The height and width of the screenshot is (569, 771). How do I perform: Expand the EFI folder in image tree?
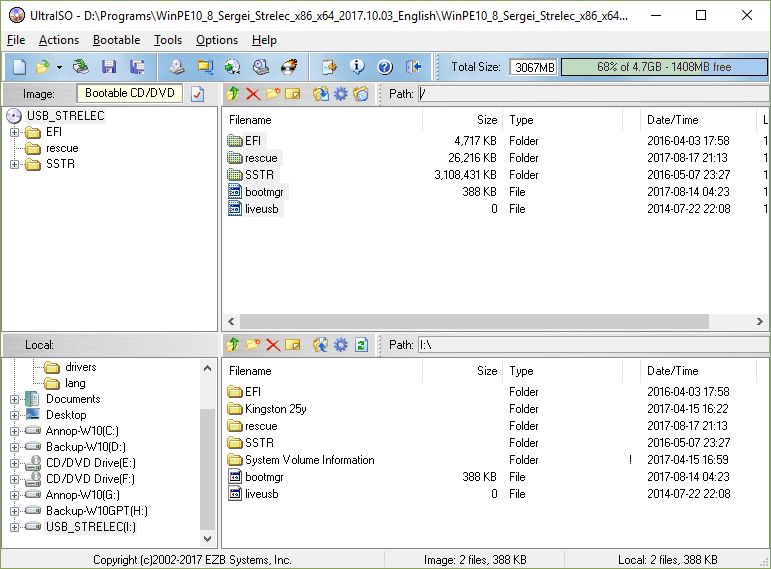pyautogui.click(x=14, y=132)
